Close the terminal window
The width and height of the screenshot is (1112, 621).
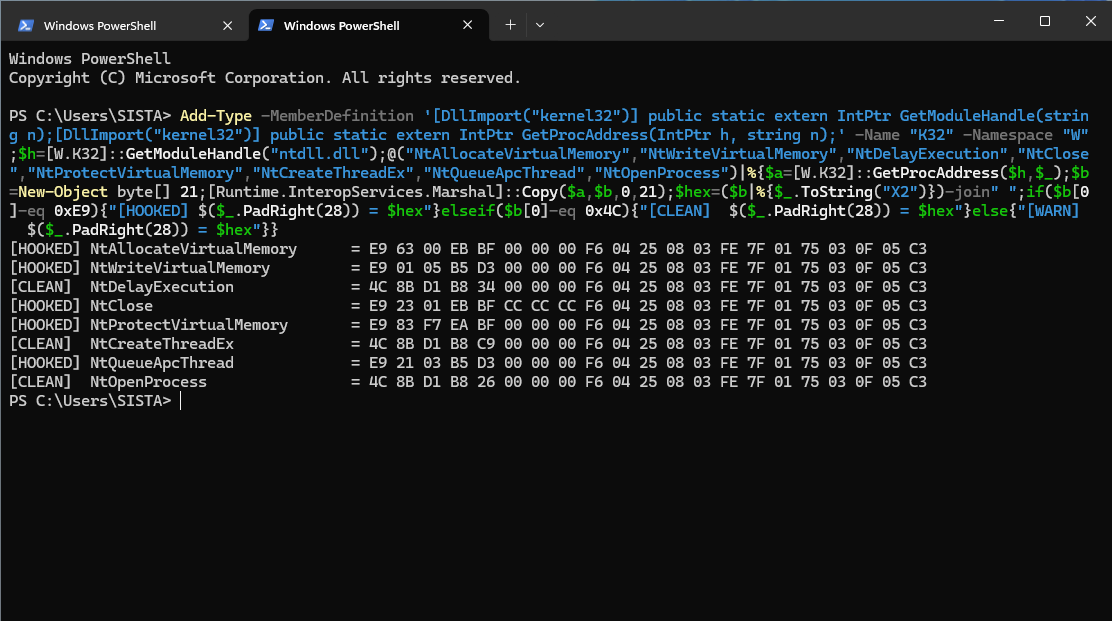(x=1091, y=21)
